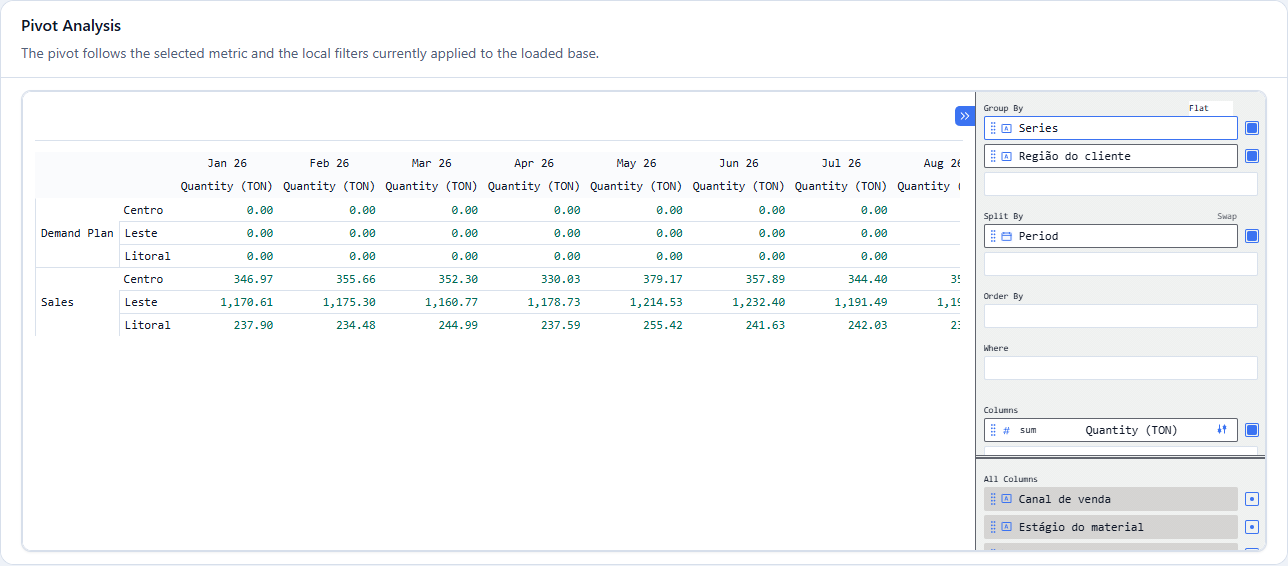Click the Quantity (TON) subheader under Jan 26
The height and width of the screenshot is (566, 1288).
(227, 186)
